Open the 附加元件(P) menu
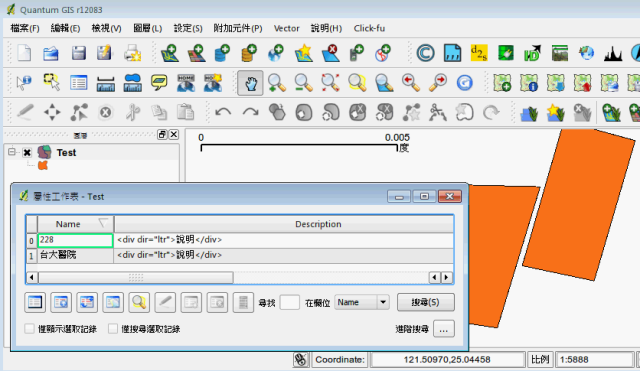Viewport: 640px width, 371px height. coord(238,28)
